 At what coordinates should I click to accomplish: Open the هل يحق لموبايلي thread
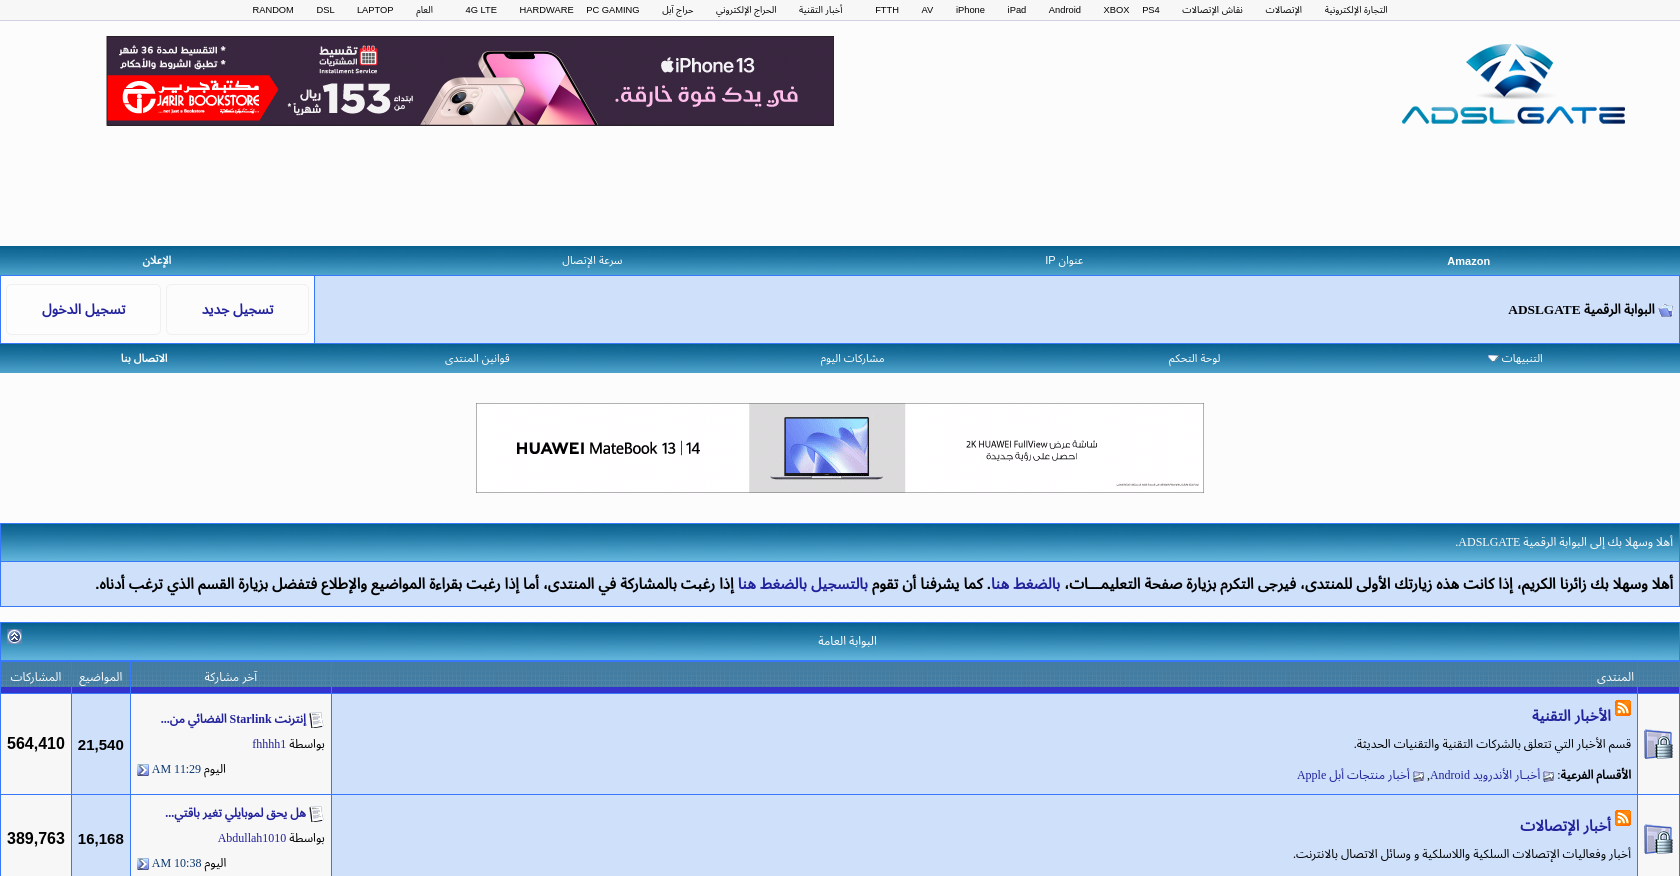coord(235,813)
